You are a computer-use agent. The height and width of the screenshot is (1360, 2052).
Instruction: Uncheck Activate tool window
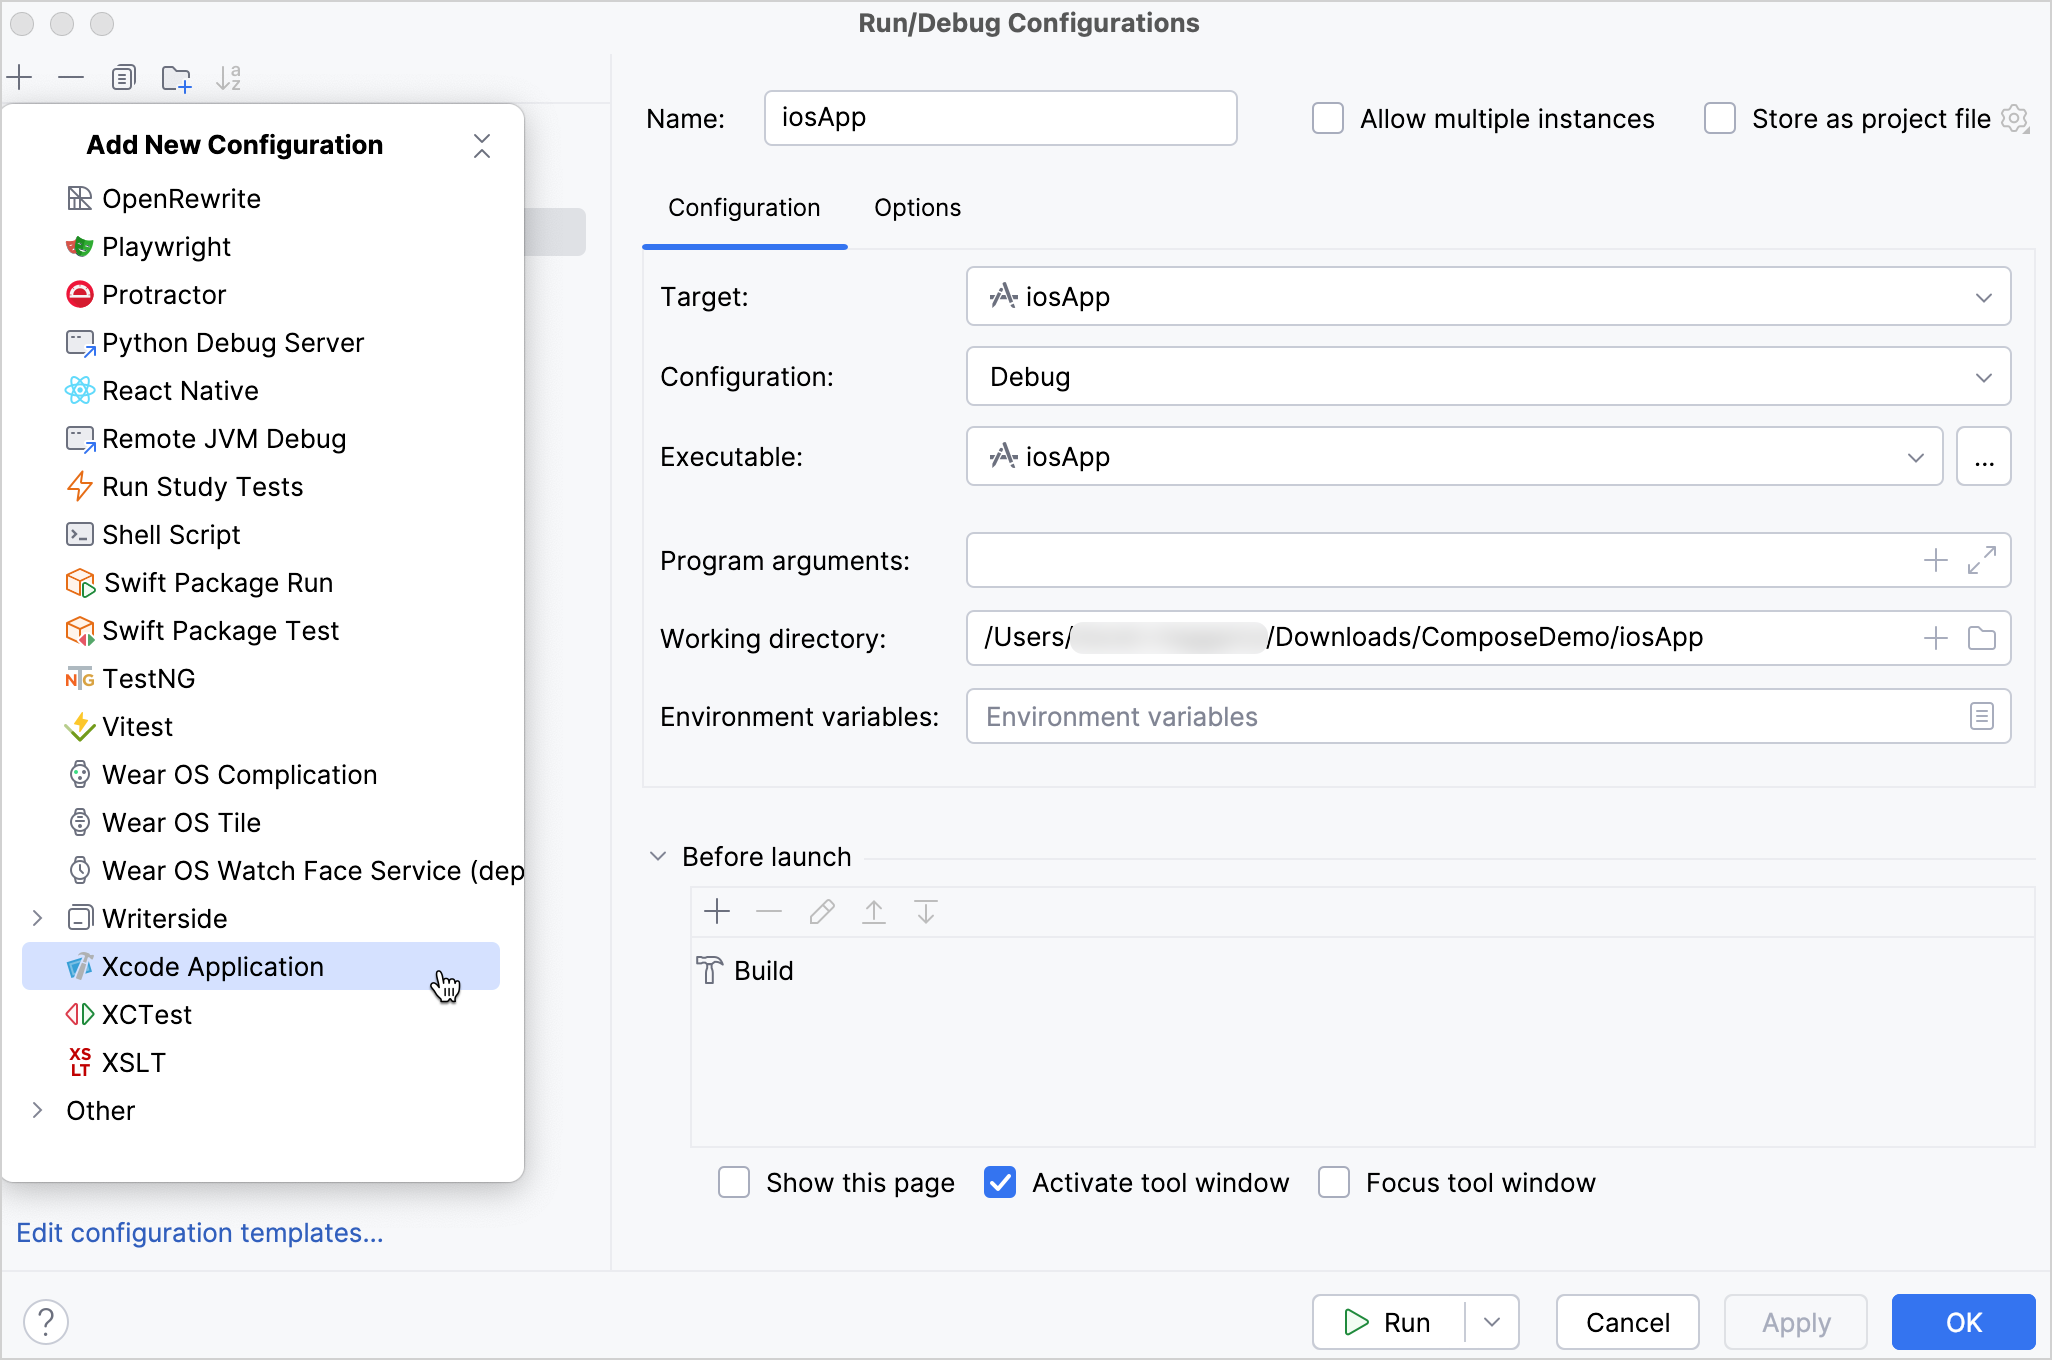(x=999, y=1182)
